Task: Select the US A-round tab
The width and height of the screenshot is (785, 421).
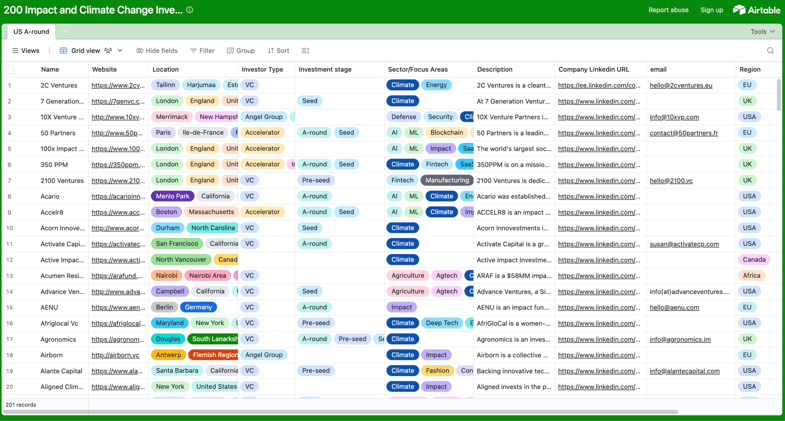Action: click(x=31, y=32)
